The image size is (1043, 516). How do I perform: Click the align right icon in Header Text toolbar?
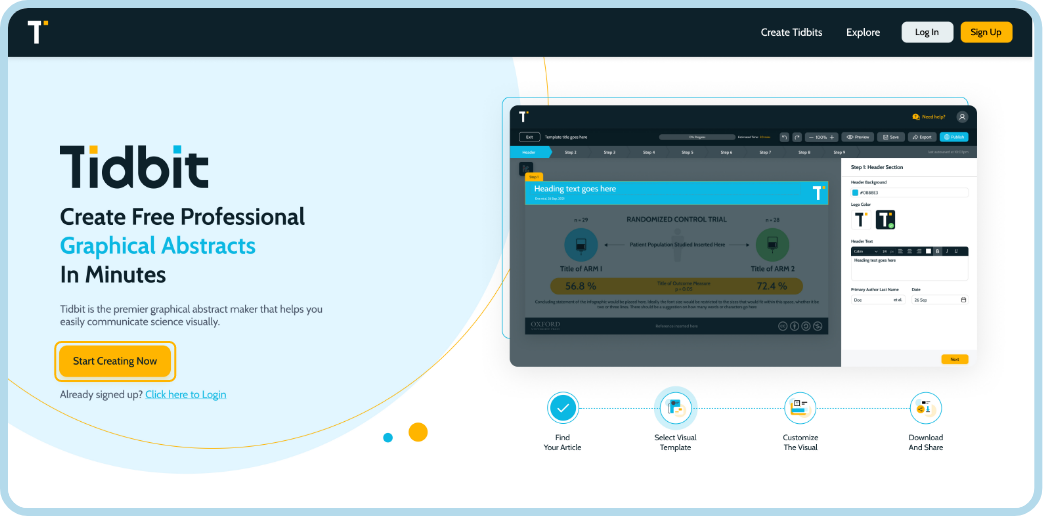pyautogui.click(x=919, y=251)
